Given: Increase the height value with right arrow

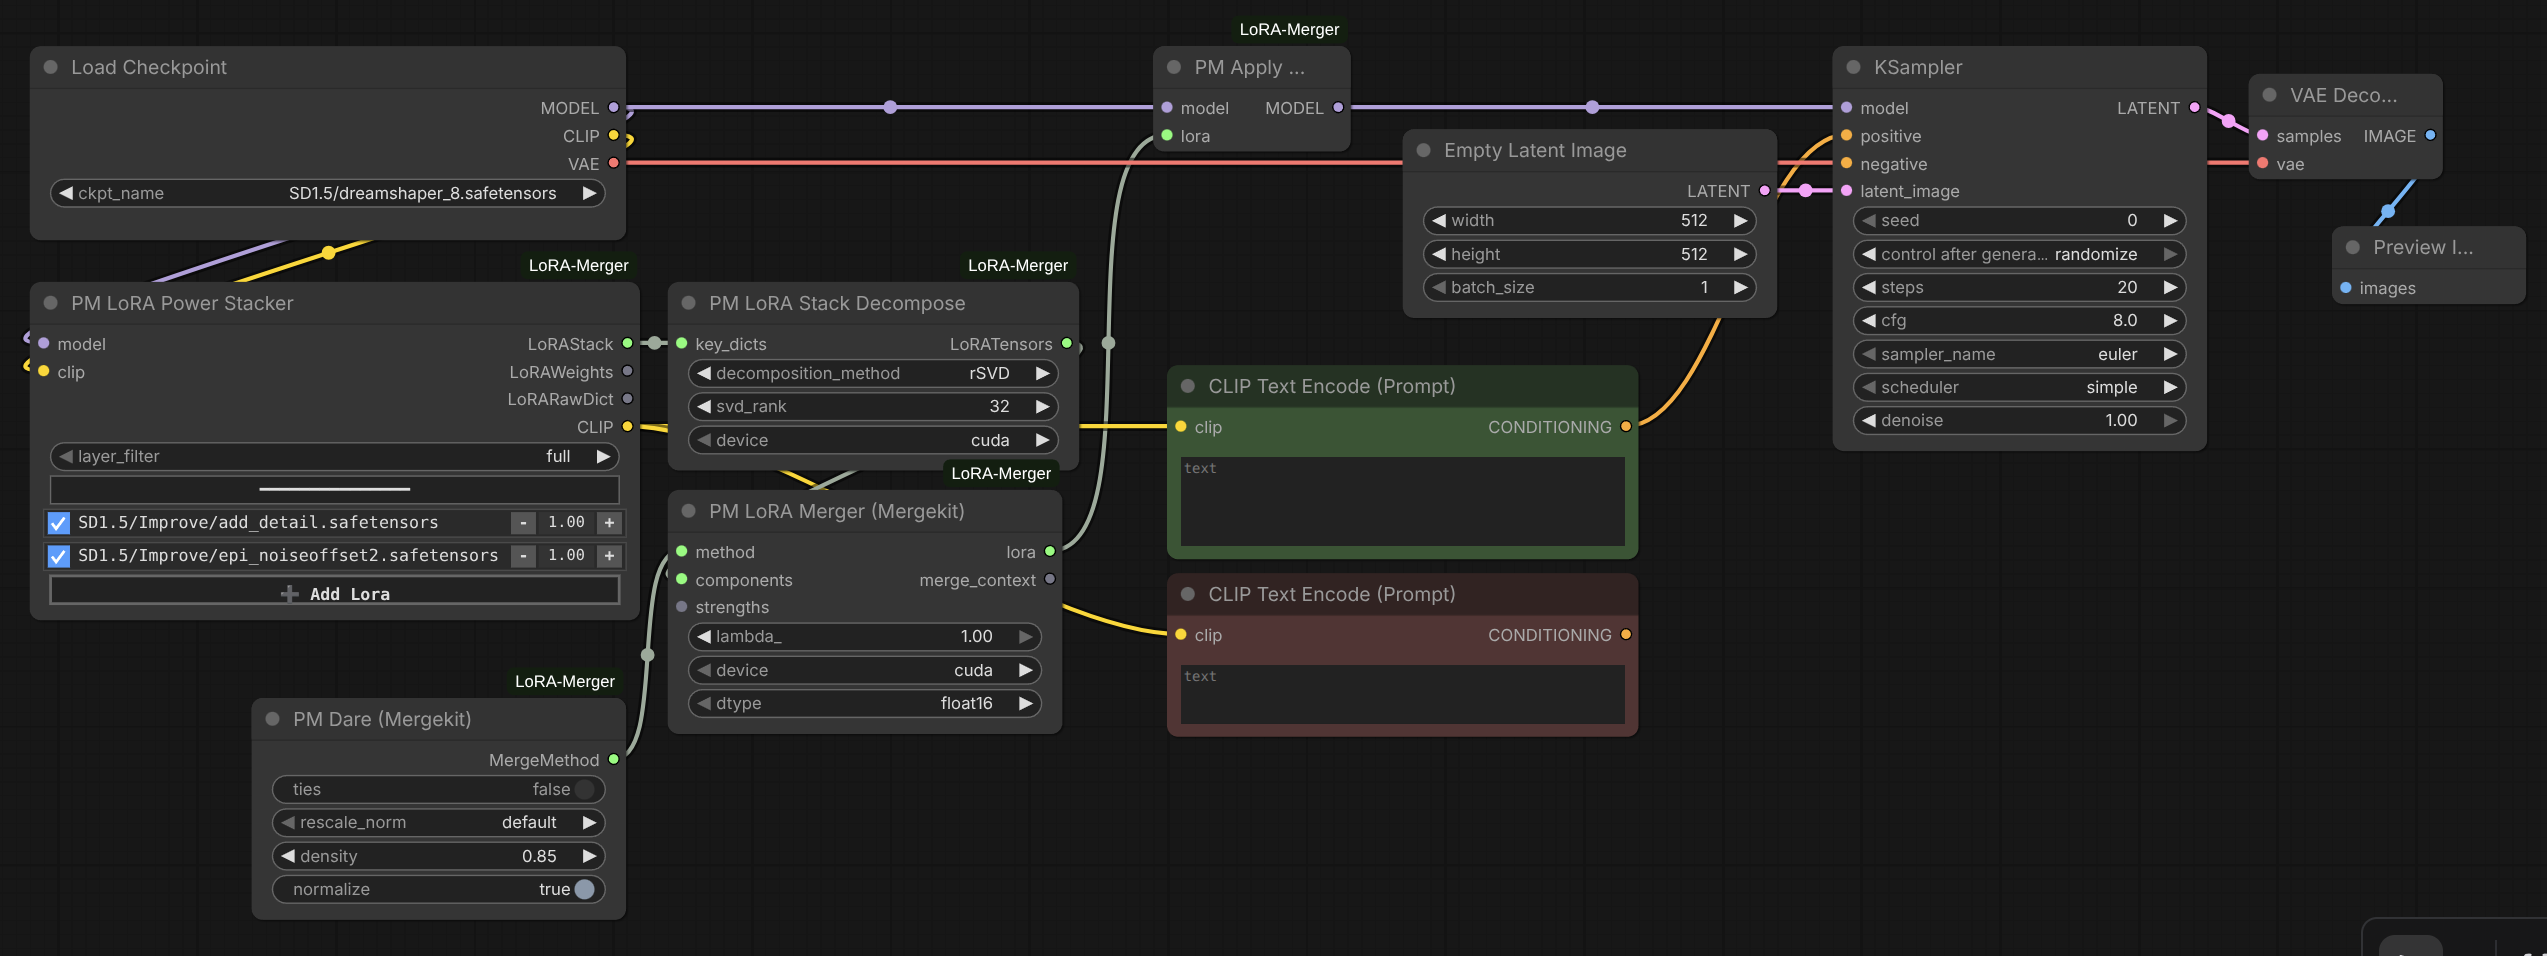Looking at the screenshot, I should tap(1740, 254).
